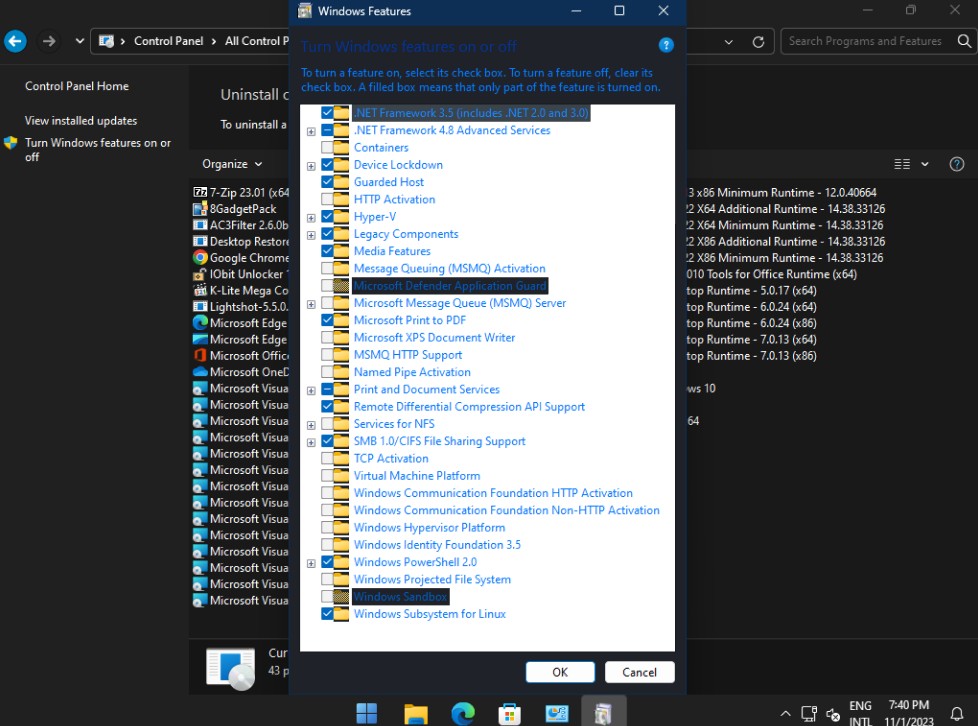The width and height of the screenshot is (978, 726).
Task: Expand the Legacy Components node
Action: coord(311,235)
